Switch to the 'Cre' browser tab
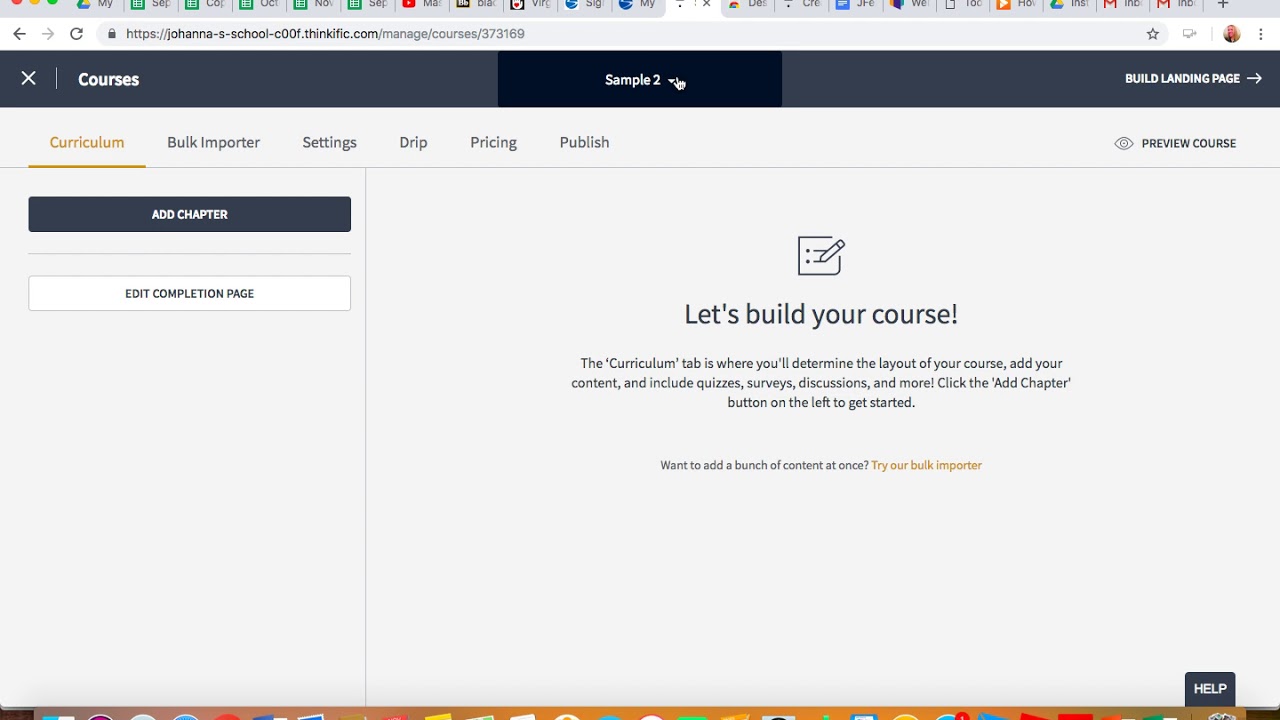Viewport: 1280px width, 720px height. (800, 4)
